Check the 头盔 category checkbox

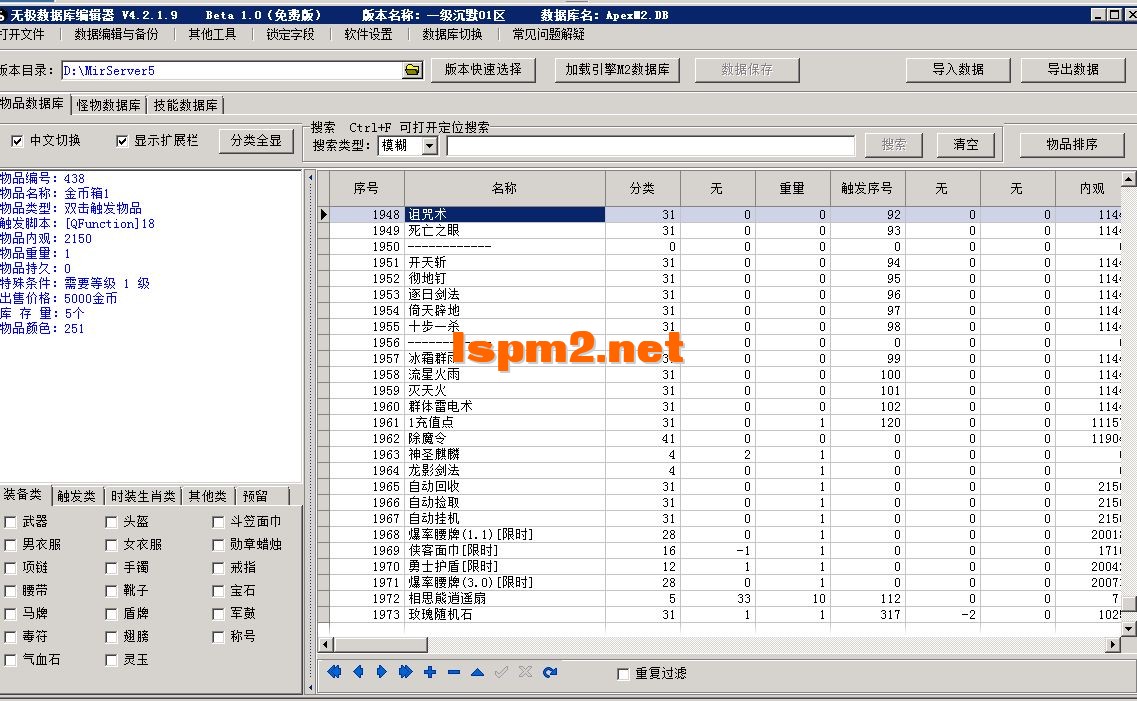point(111,522)
